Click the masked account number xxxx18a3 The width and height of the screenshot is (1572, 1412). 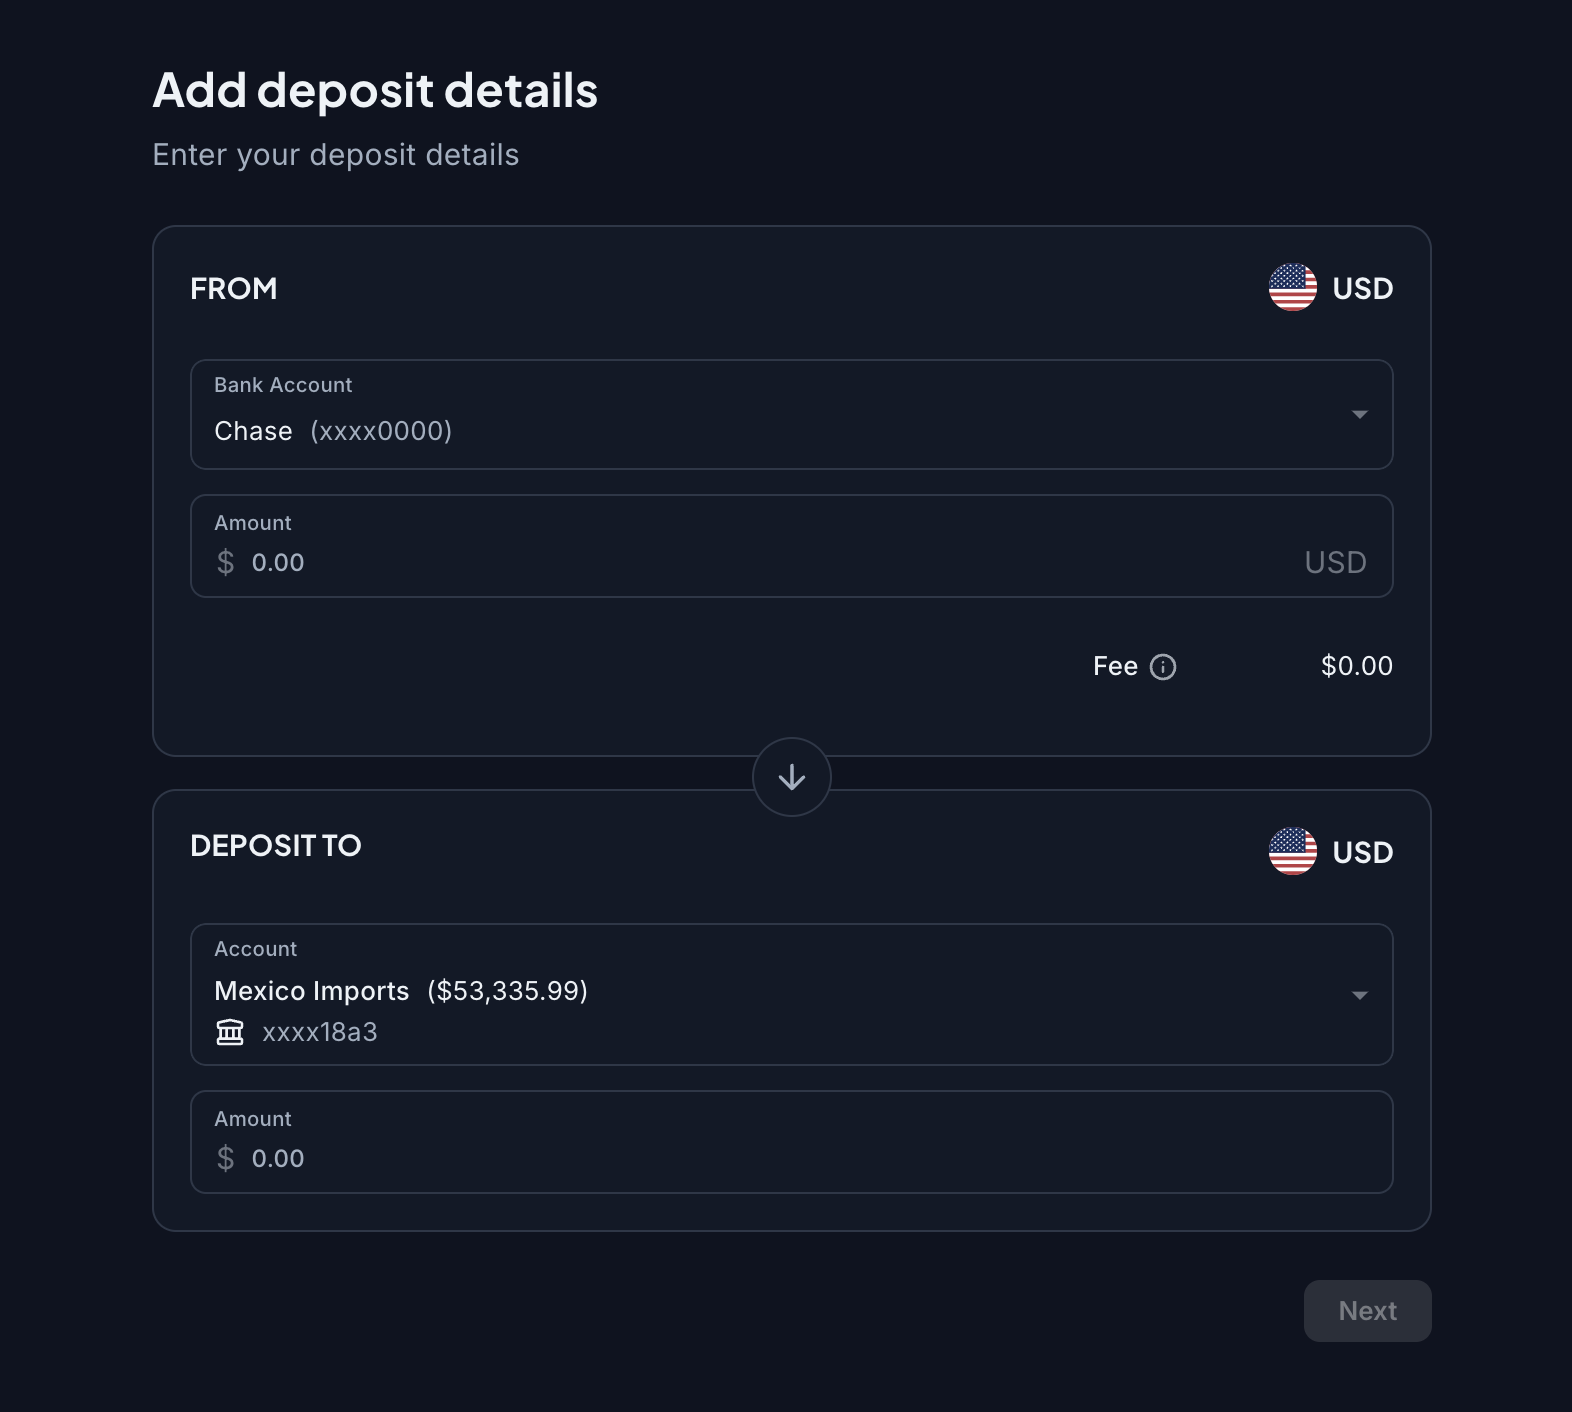[320, 1032]
